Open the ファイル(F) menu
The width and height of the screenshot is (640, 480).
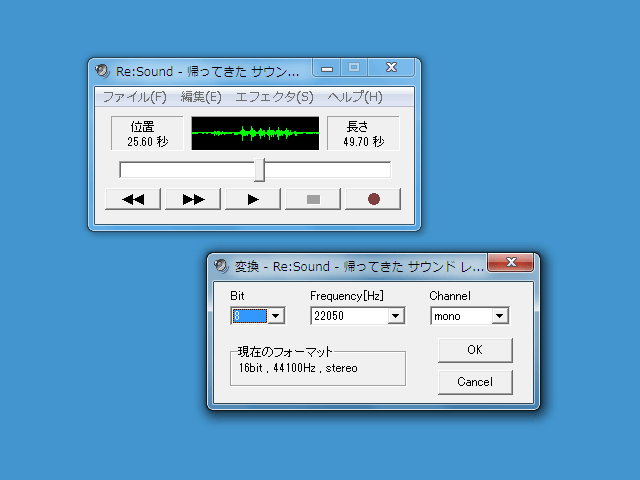point(134,97)
